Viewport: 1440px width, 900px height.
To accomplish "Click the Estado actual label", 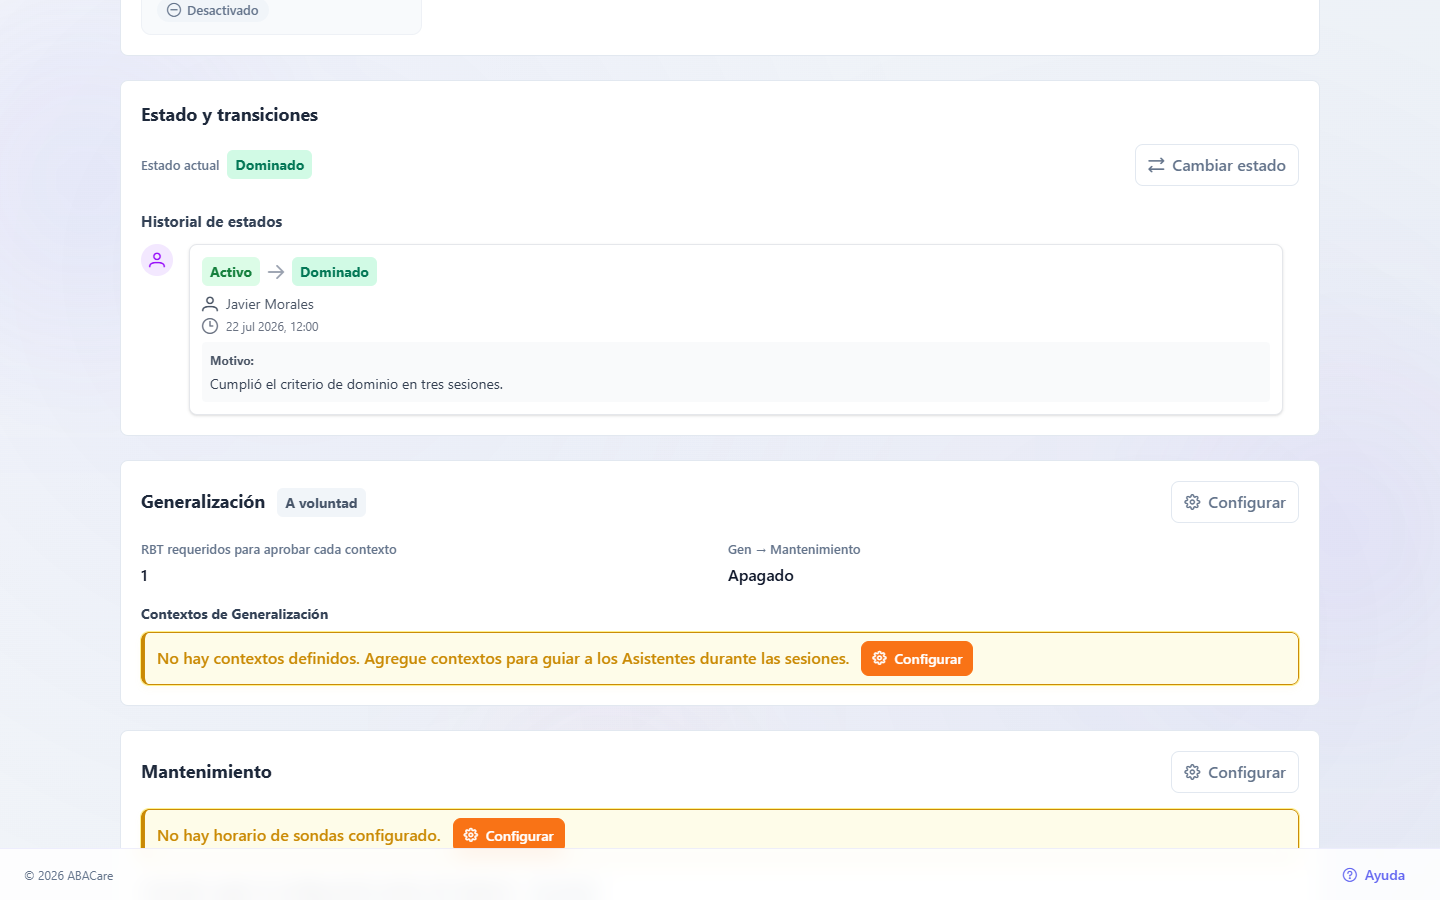I will (180, 166).
